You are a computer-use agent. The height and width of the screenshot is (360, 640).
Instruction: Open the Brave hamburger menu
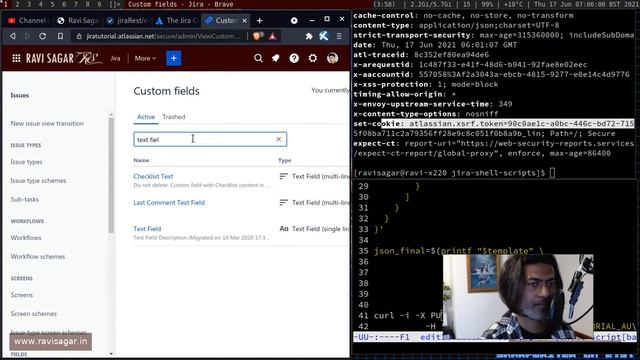(339, 36)
